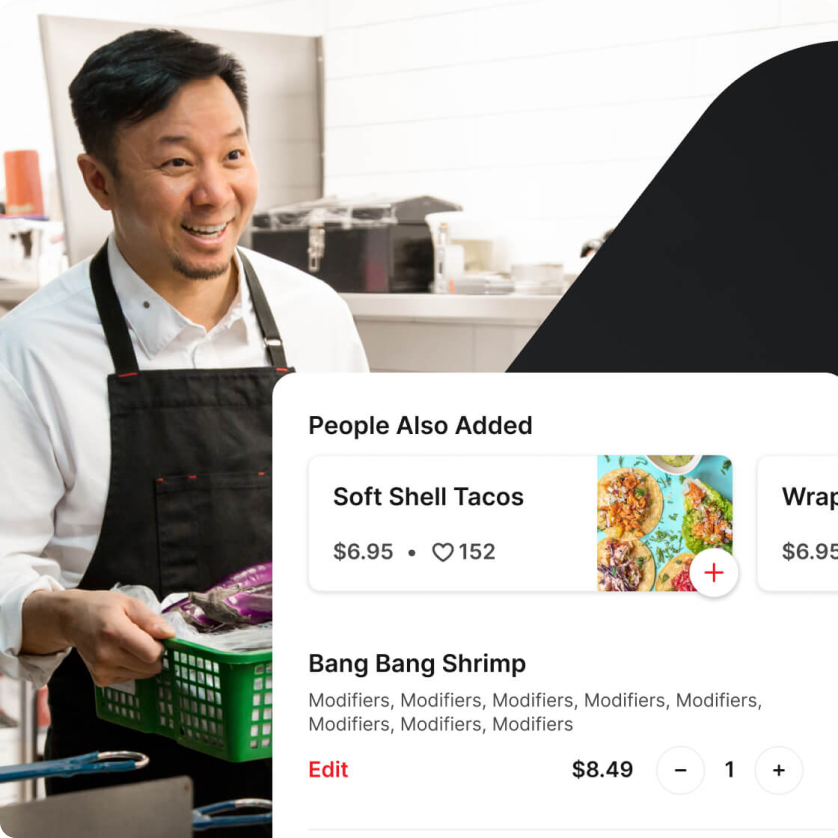Image resolution: width=838 pixels, height=838 pixels.
Task: Select the Bang Bang Shrimp item title
Action: pos(417,664)
